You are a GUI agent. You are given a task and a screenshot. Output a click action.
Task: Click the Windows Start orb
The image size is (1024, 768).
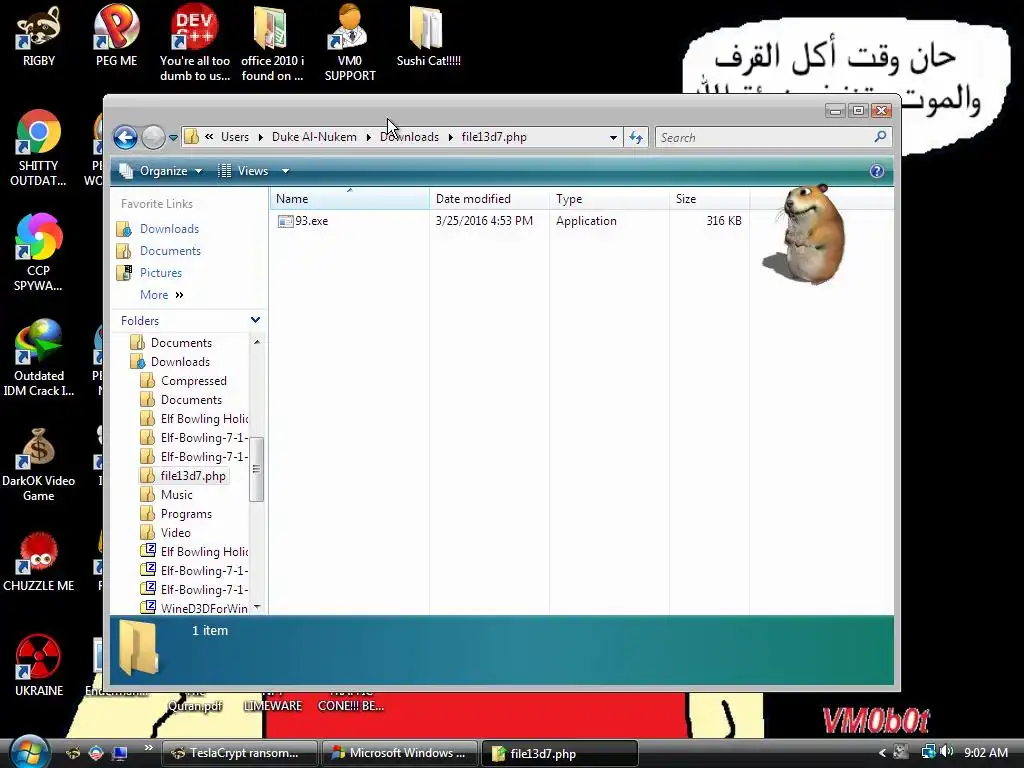click(x=28, y=752)
